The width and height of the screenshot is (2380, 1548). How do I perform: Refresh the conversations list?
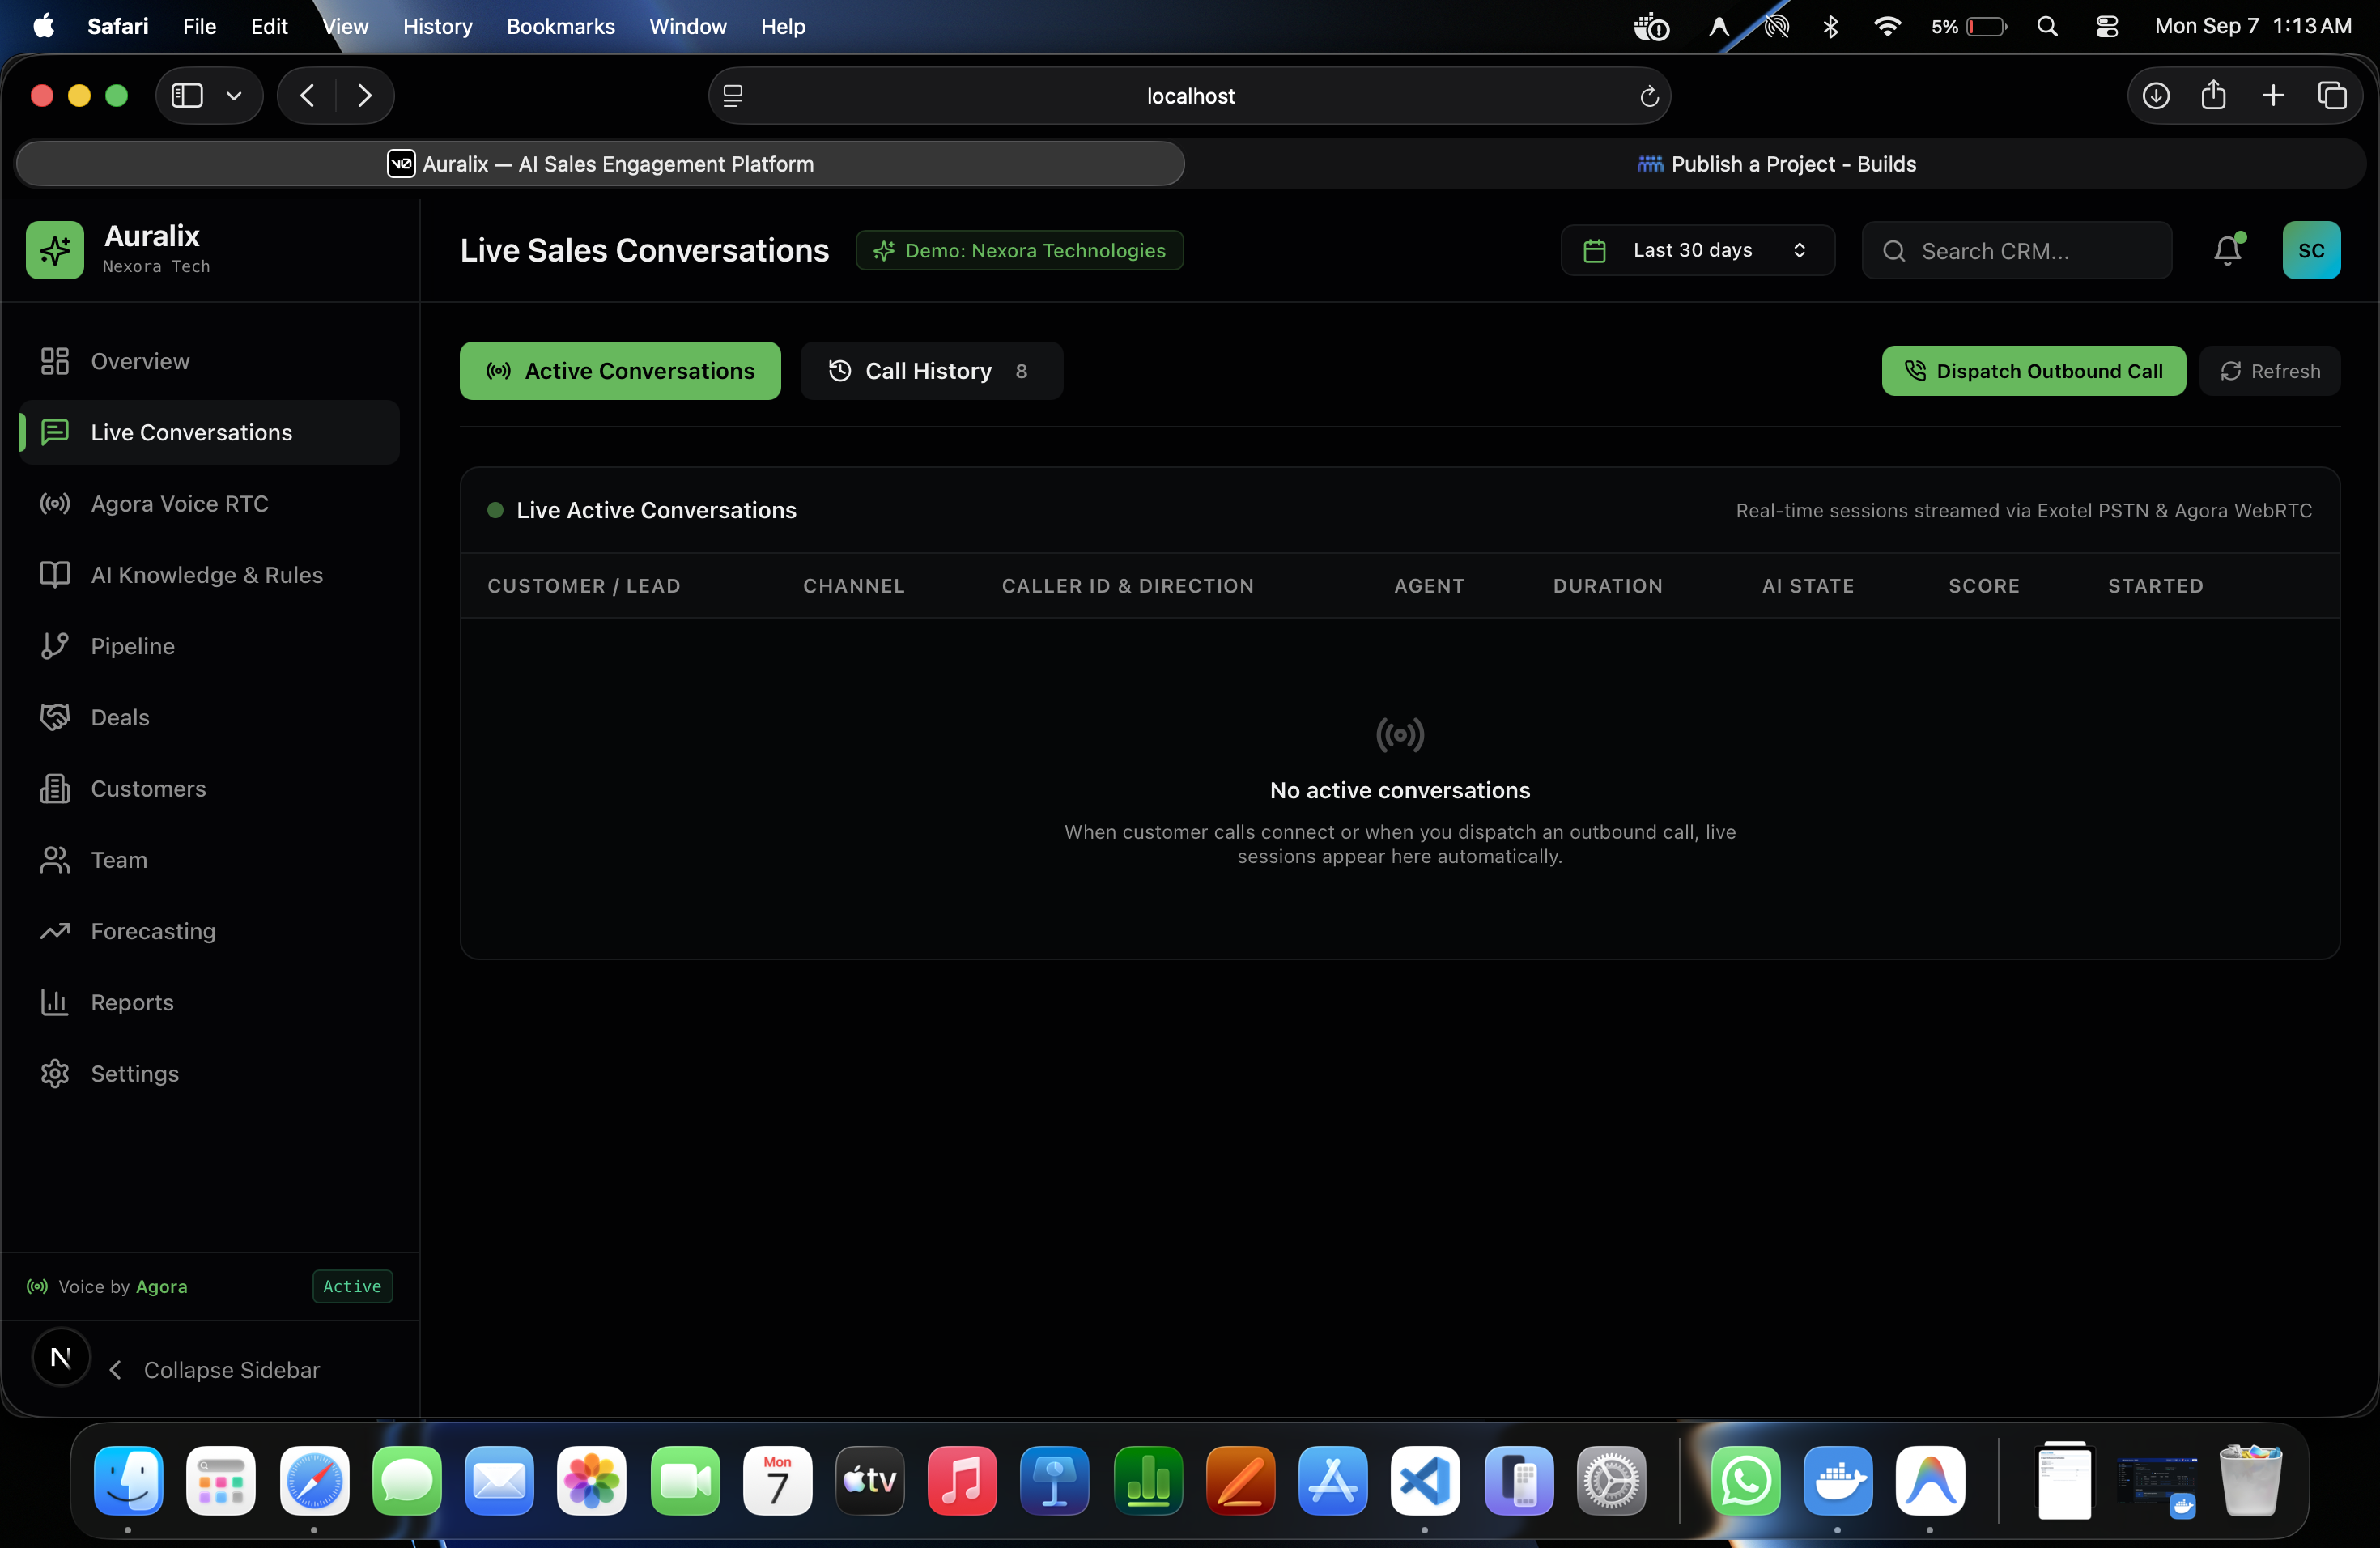2270,371
